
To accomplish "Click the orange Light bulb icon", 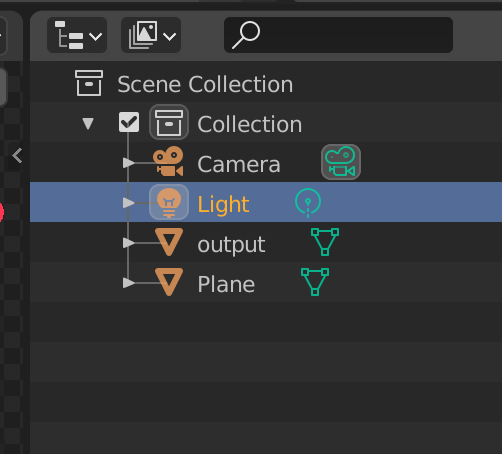I will pos(169,202).
